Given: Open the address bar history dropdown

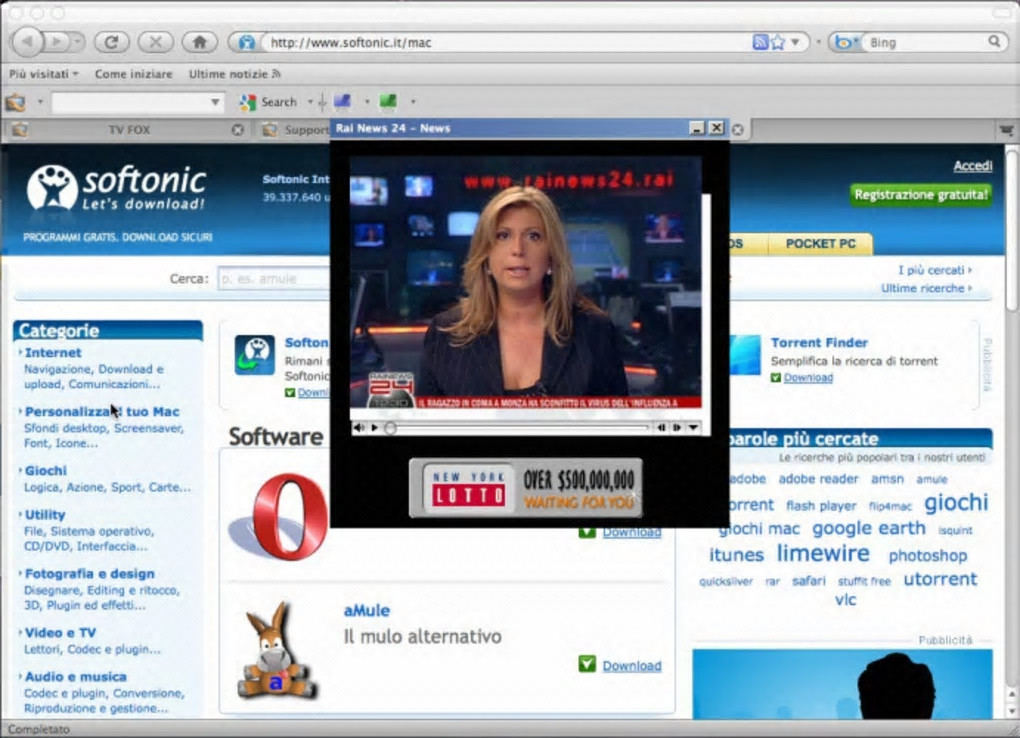Looking at the screenshot, I should (795, 42).
